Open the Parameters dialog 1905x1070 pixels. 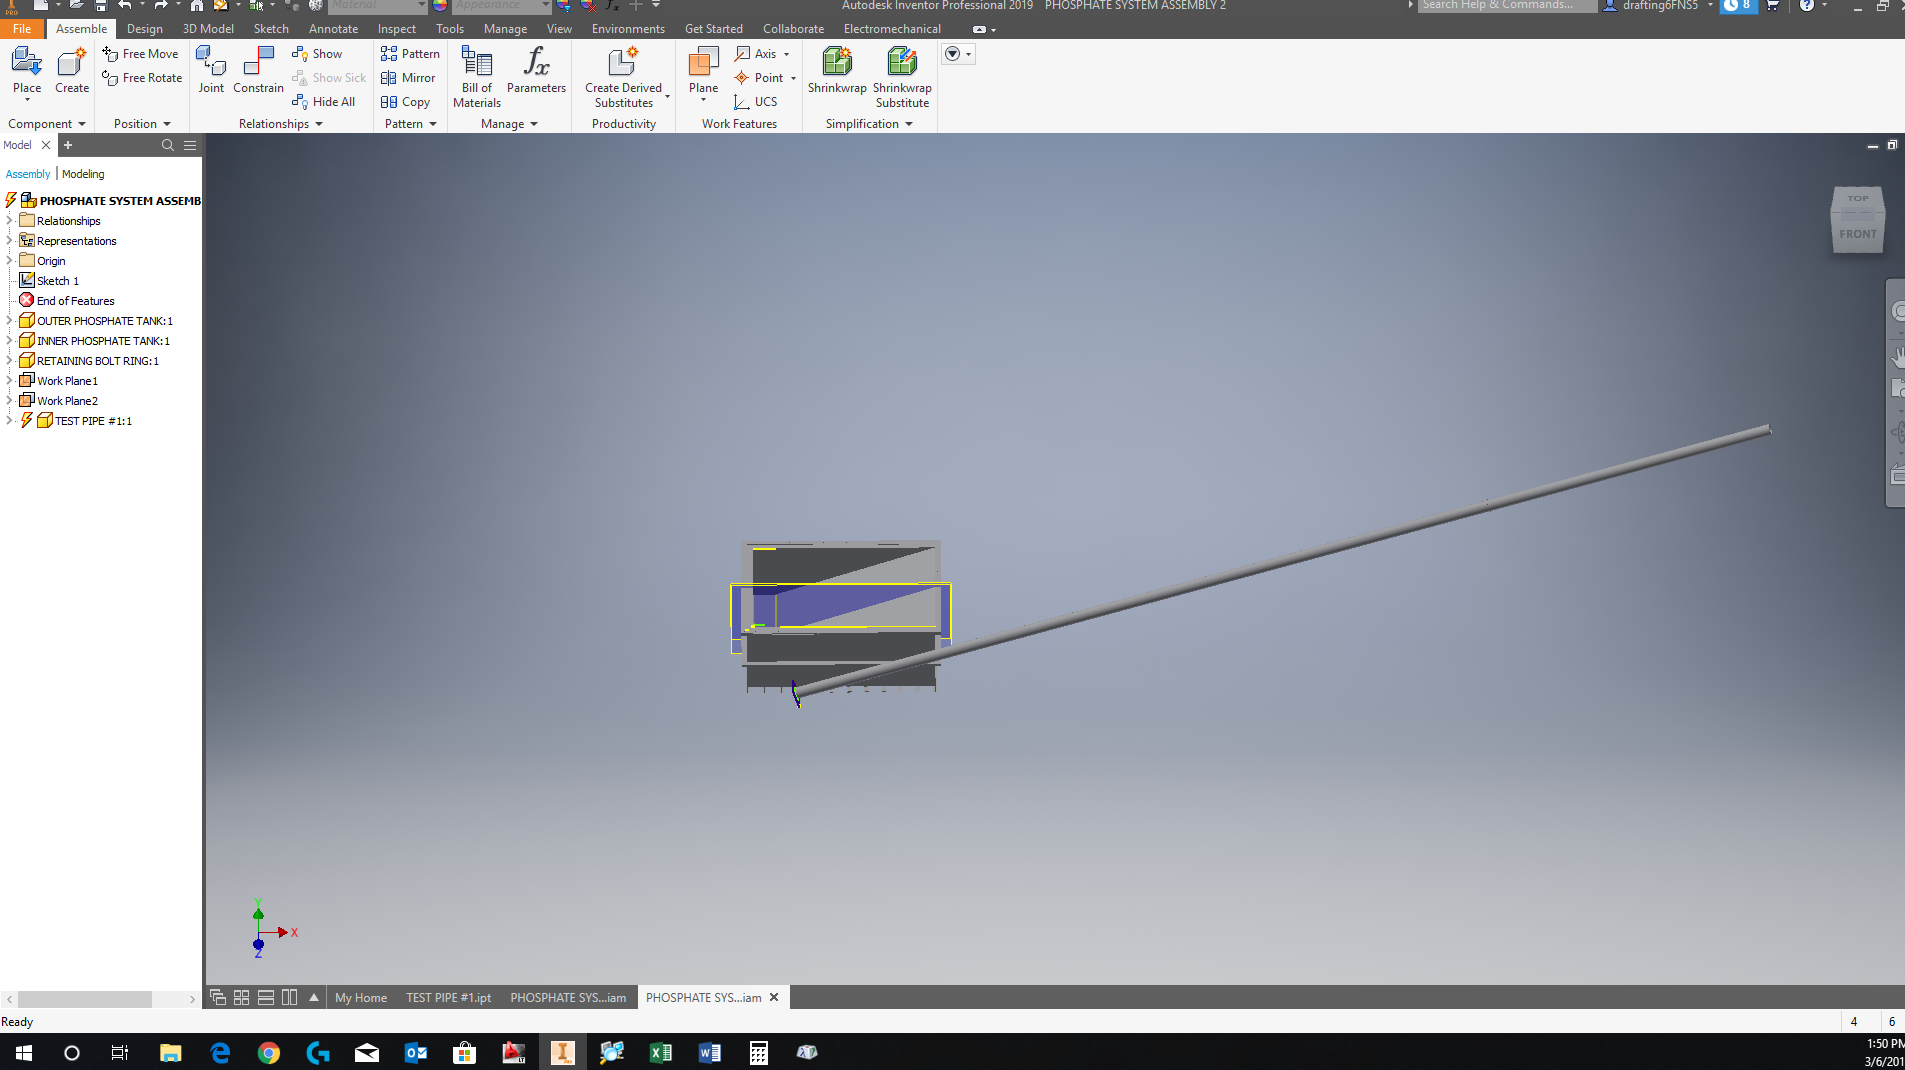click(x=537, y=70)
